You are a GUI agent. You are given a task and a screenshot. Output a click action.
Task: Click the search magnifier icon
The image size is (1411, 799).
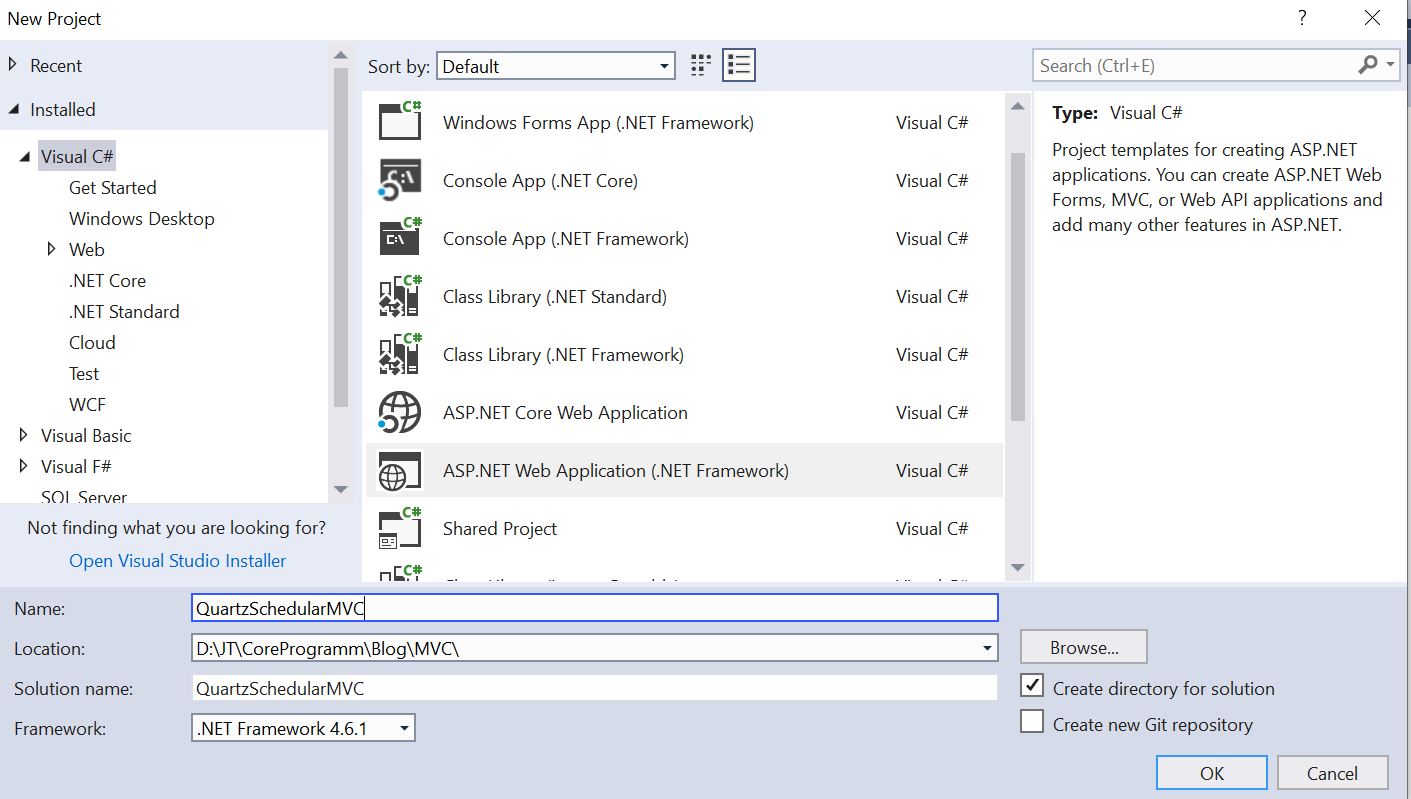click(x=1367, y=64)
